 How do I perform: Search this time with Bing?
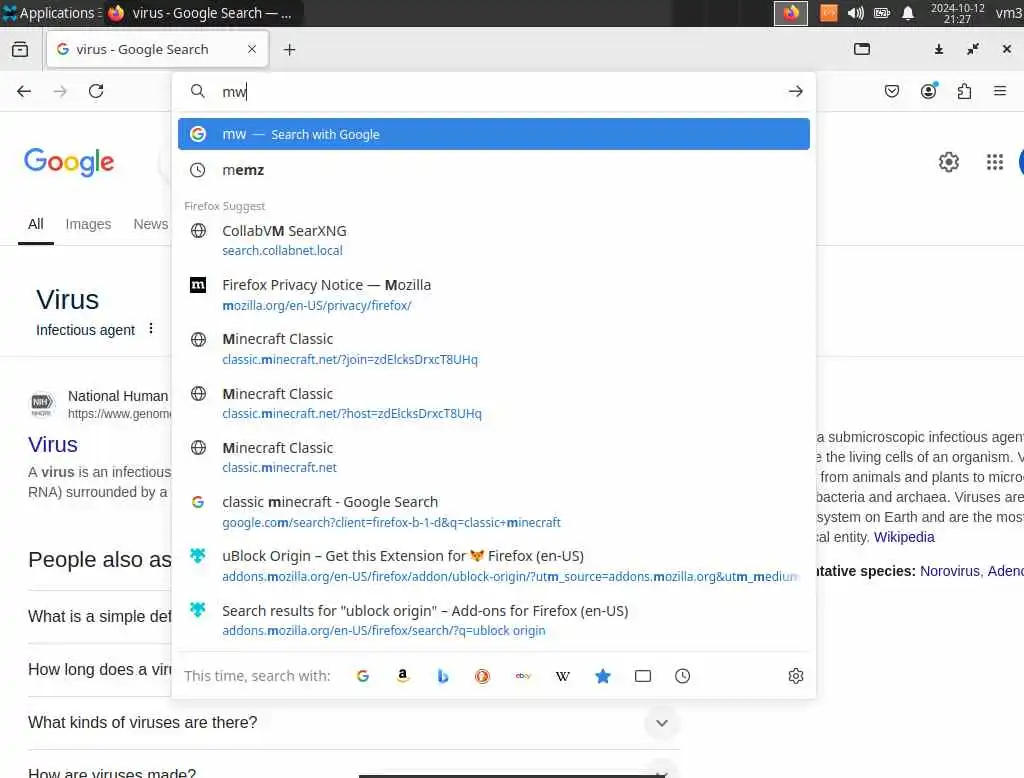443,676
